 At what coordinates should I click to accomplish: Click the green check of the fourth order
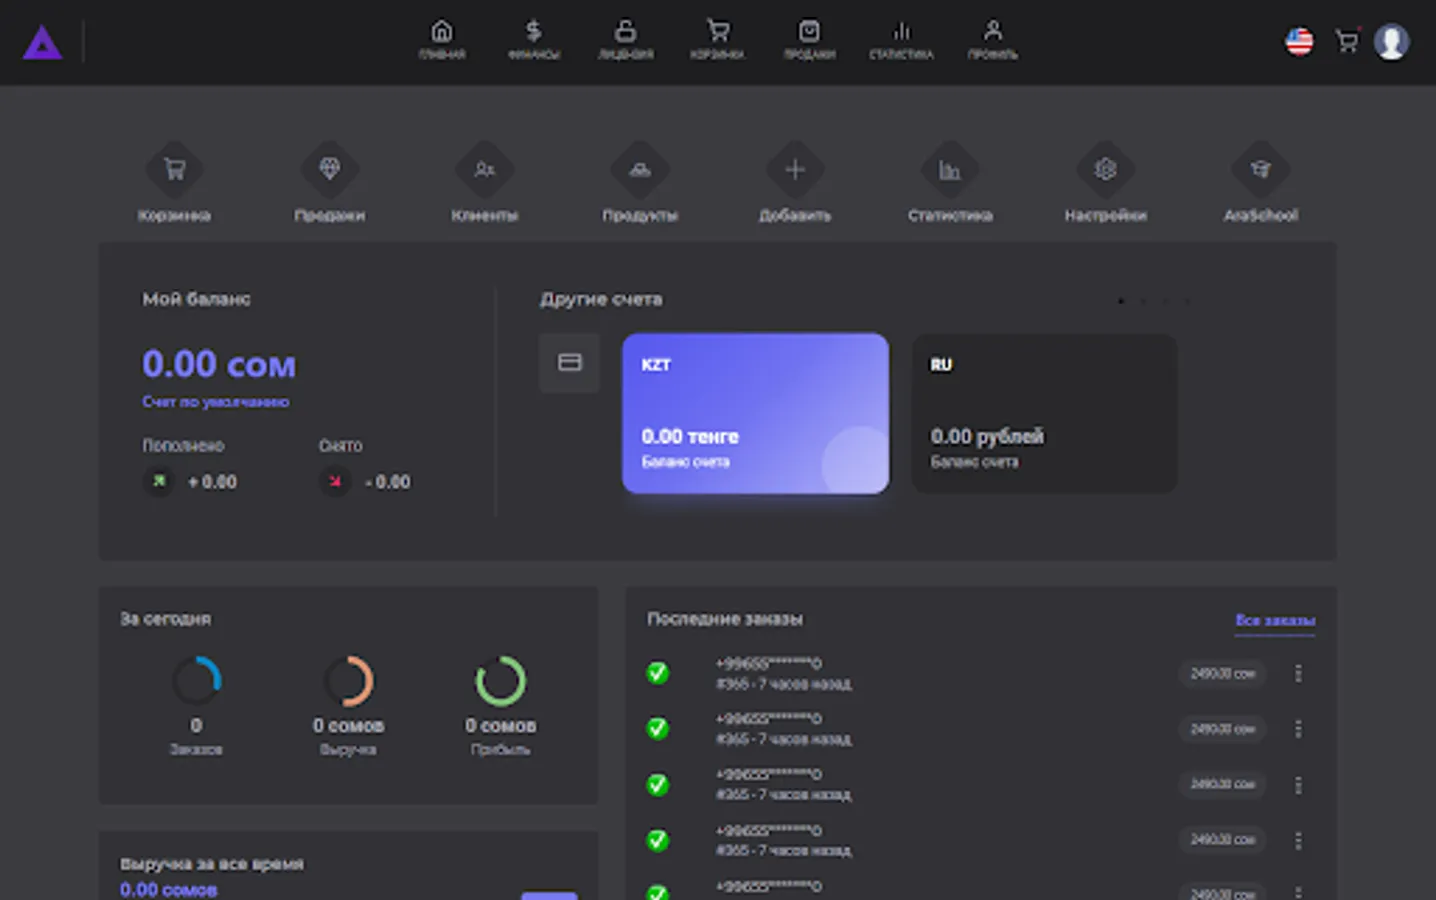click(x=657, y=840)
